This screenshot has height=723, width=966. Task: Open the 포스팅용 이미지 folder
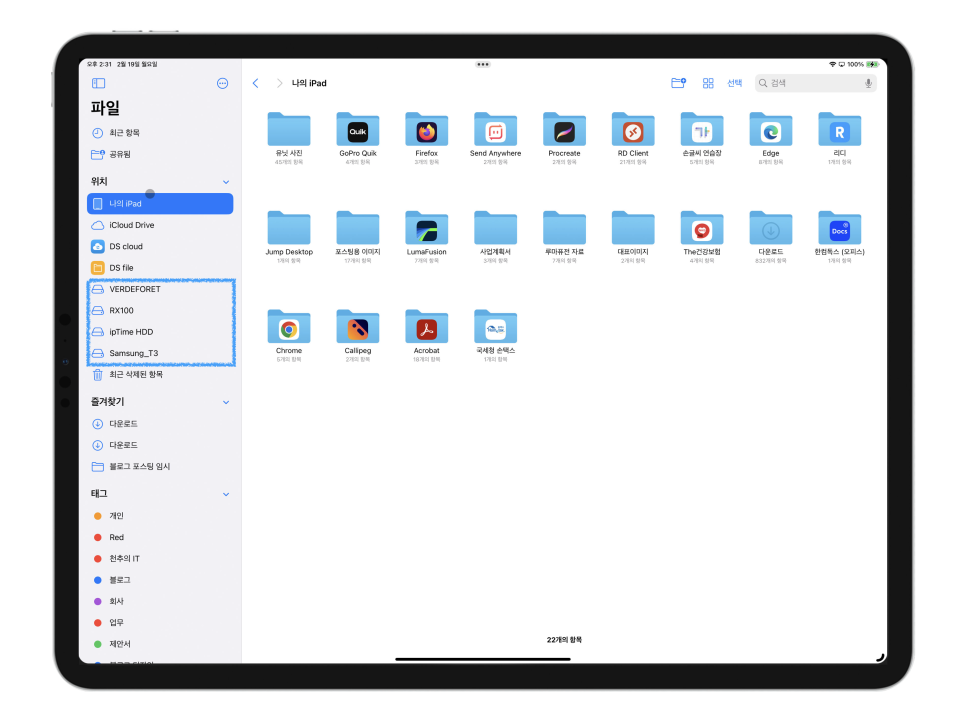tap(358, 237)
